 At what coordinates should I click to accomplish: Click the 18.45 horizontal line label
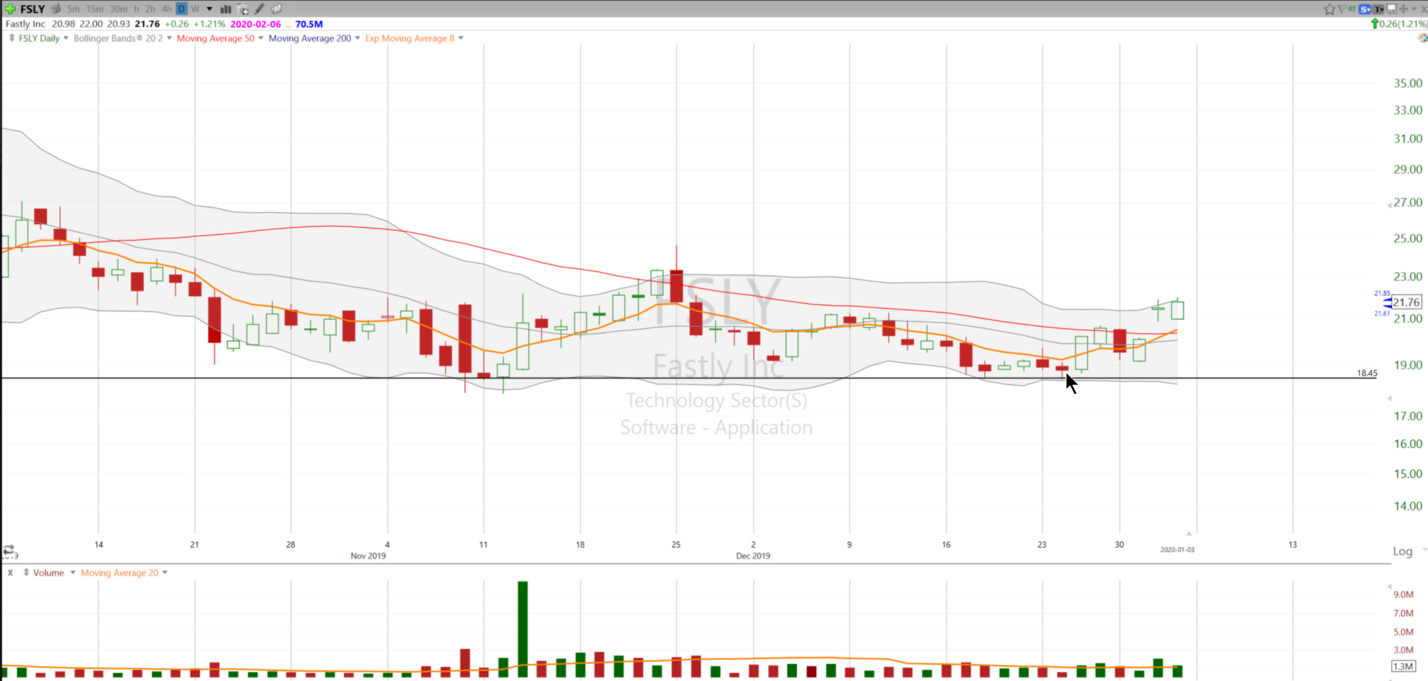(x=1366, y=373)
